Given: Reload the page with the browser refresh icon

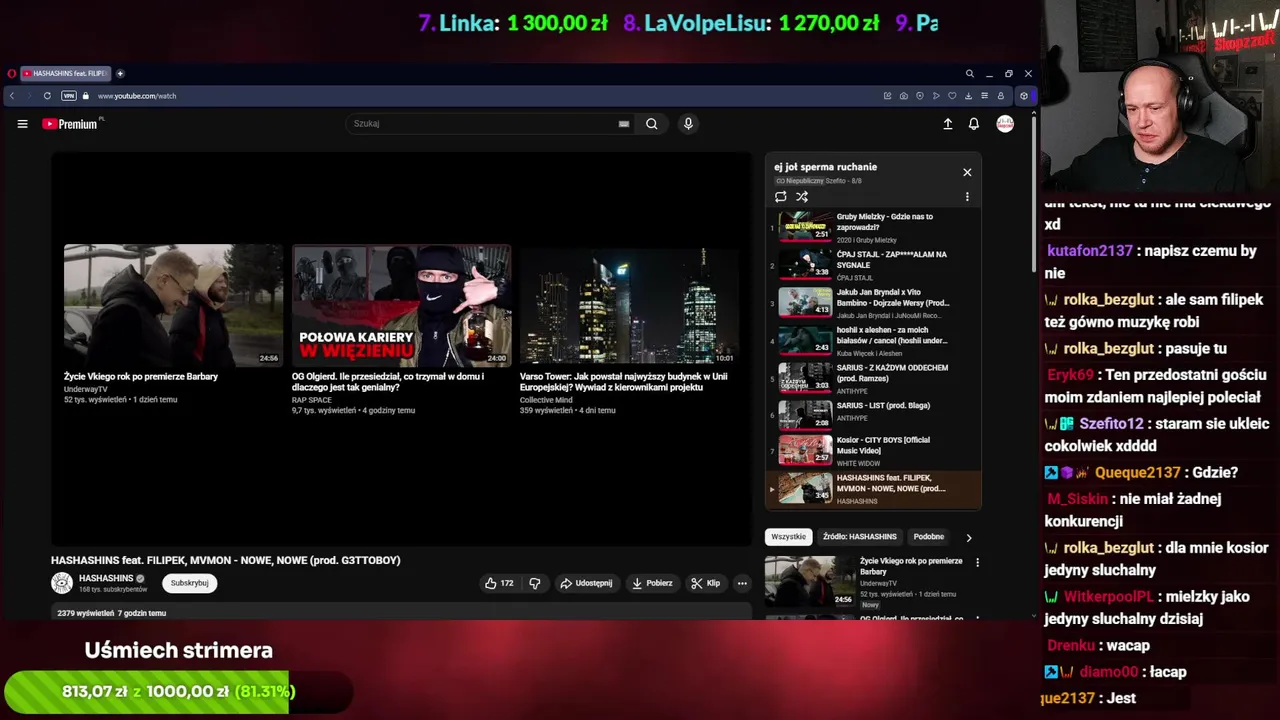Looking at the screenshot, I should click(47, 96).
